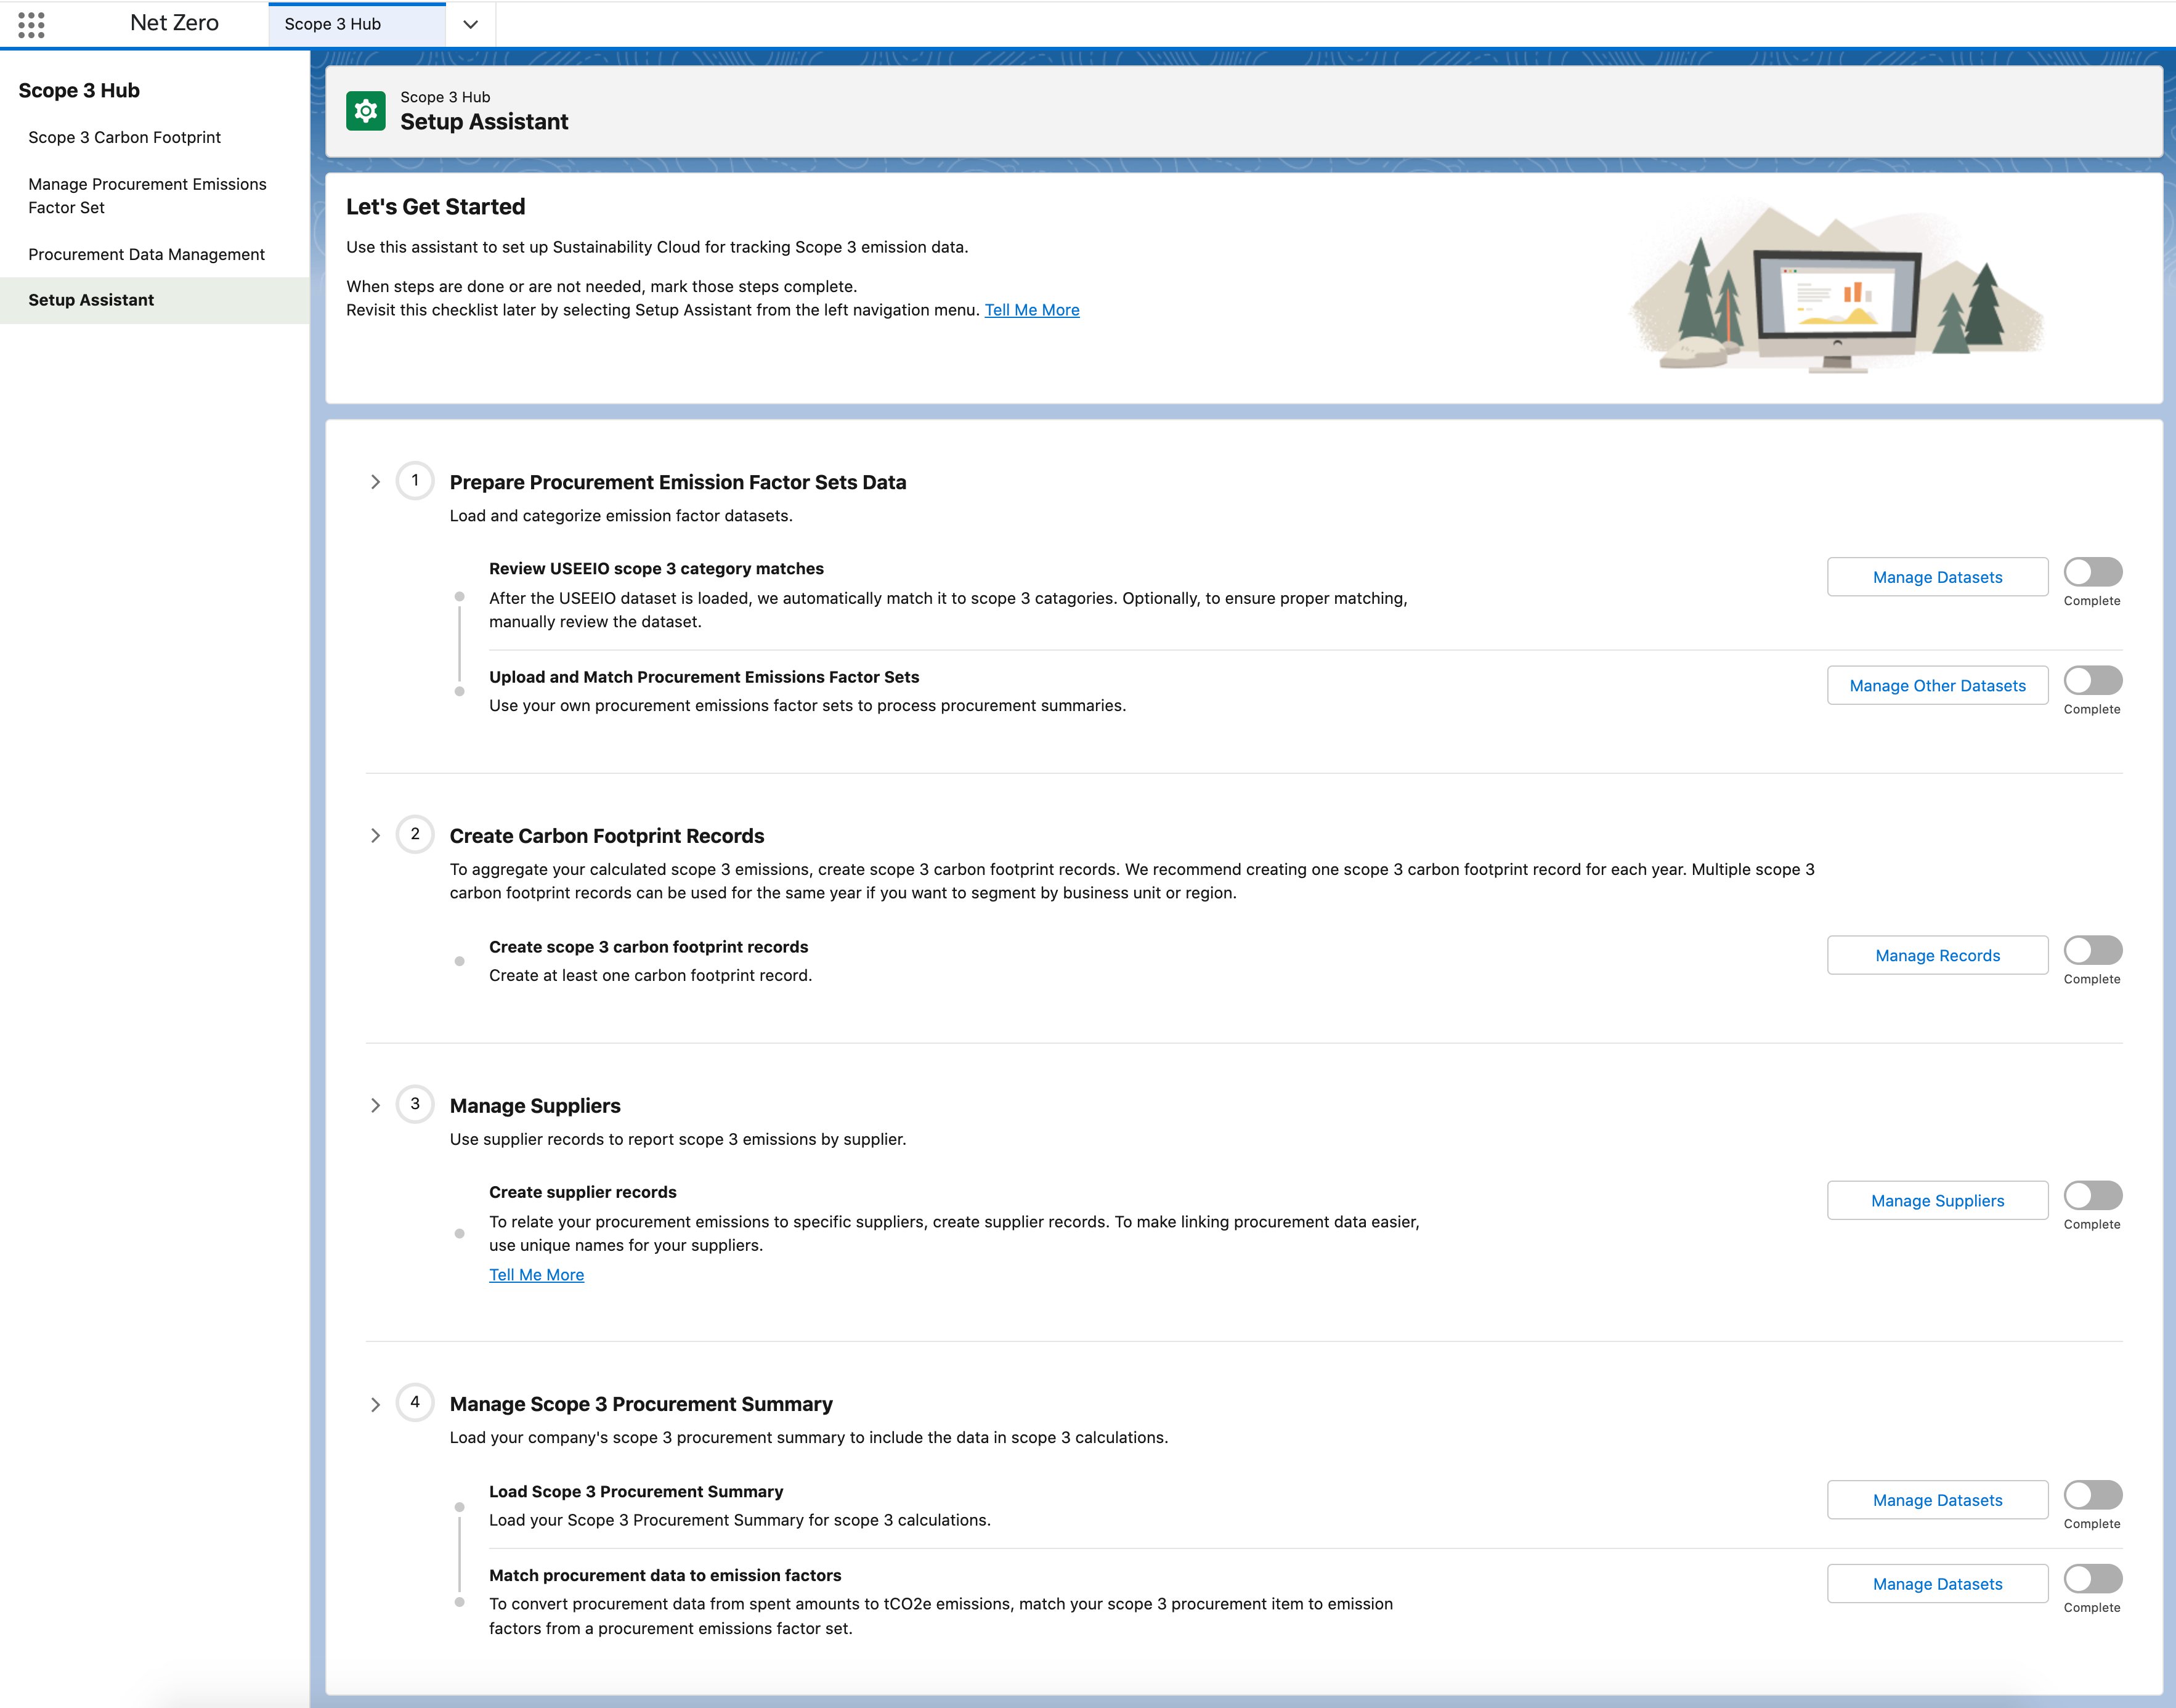Click step number 3 circle
The image size is (2176, 1708).
[x=415, y=1104]
